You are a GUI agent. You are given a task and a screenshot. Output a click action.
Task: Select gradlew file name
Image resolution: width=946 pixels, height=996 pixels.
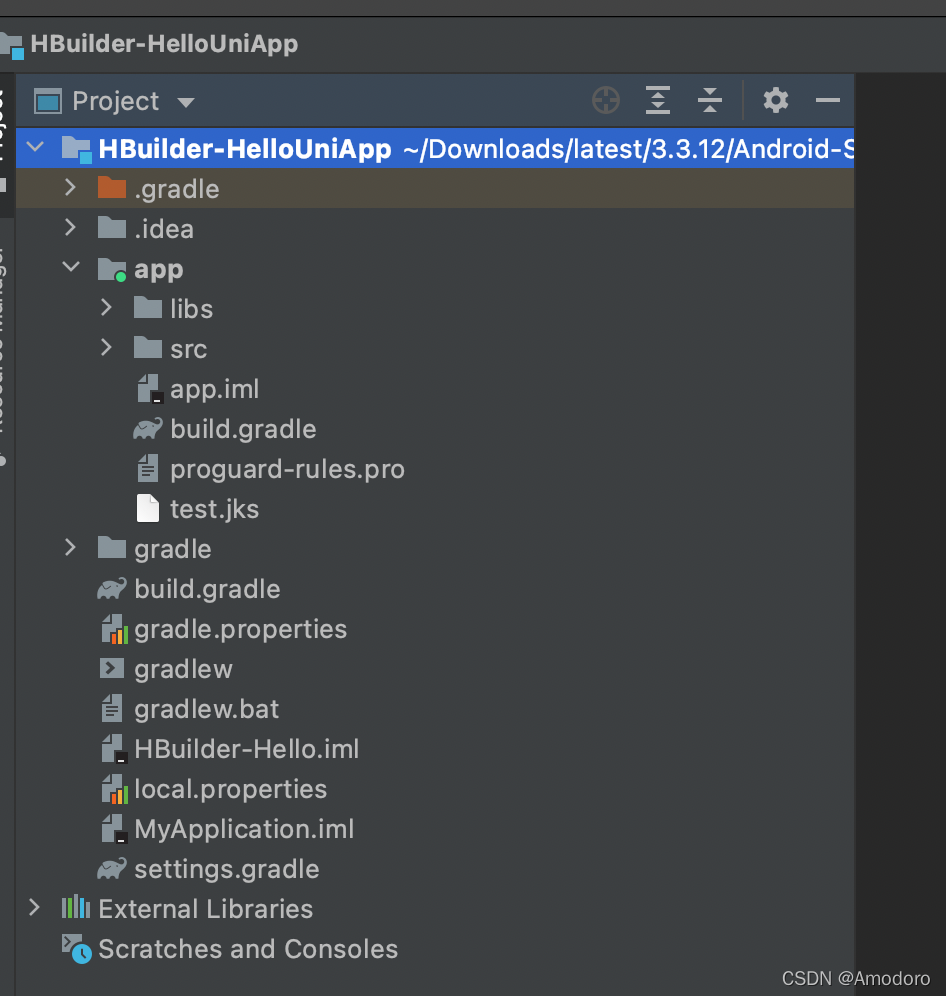coord(184,670)
